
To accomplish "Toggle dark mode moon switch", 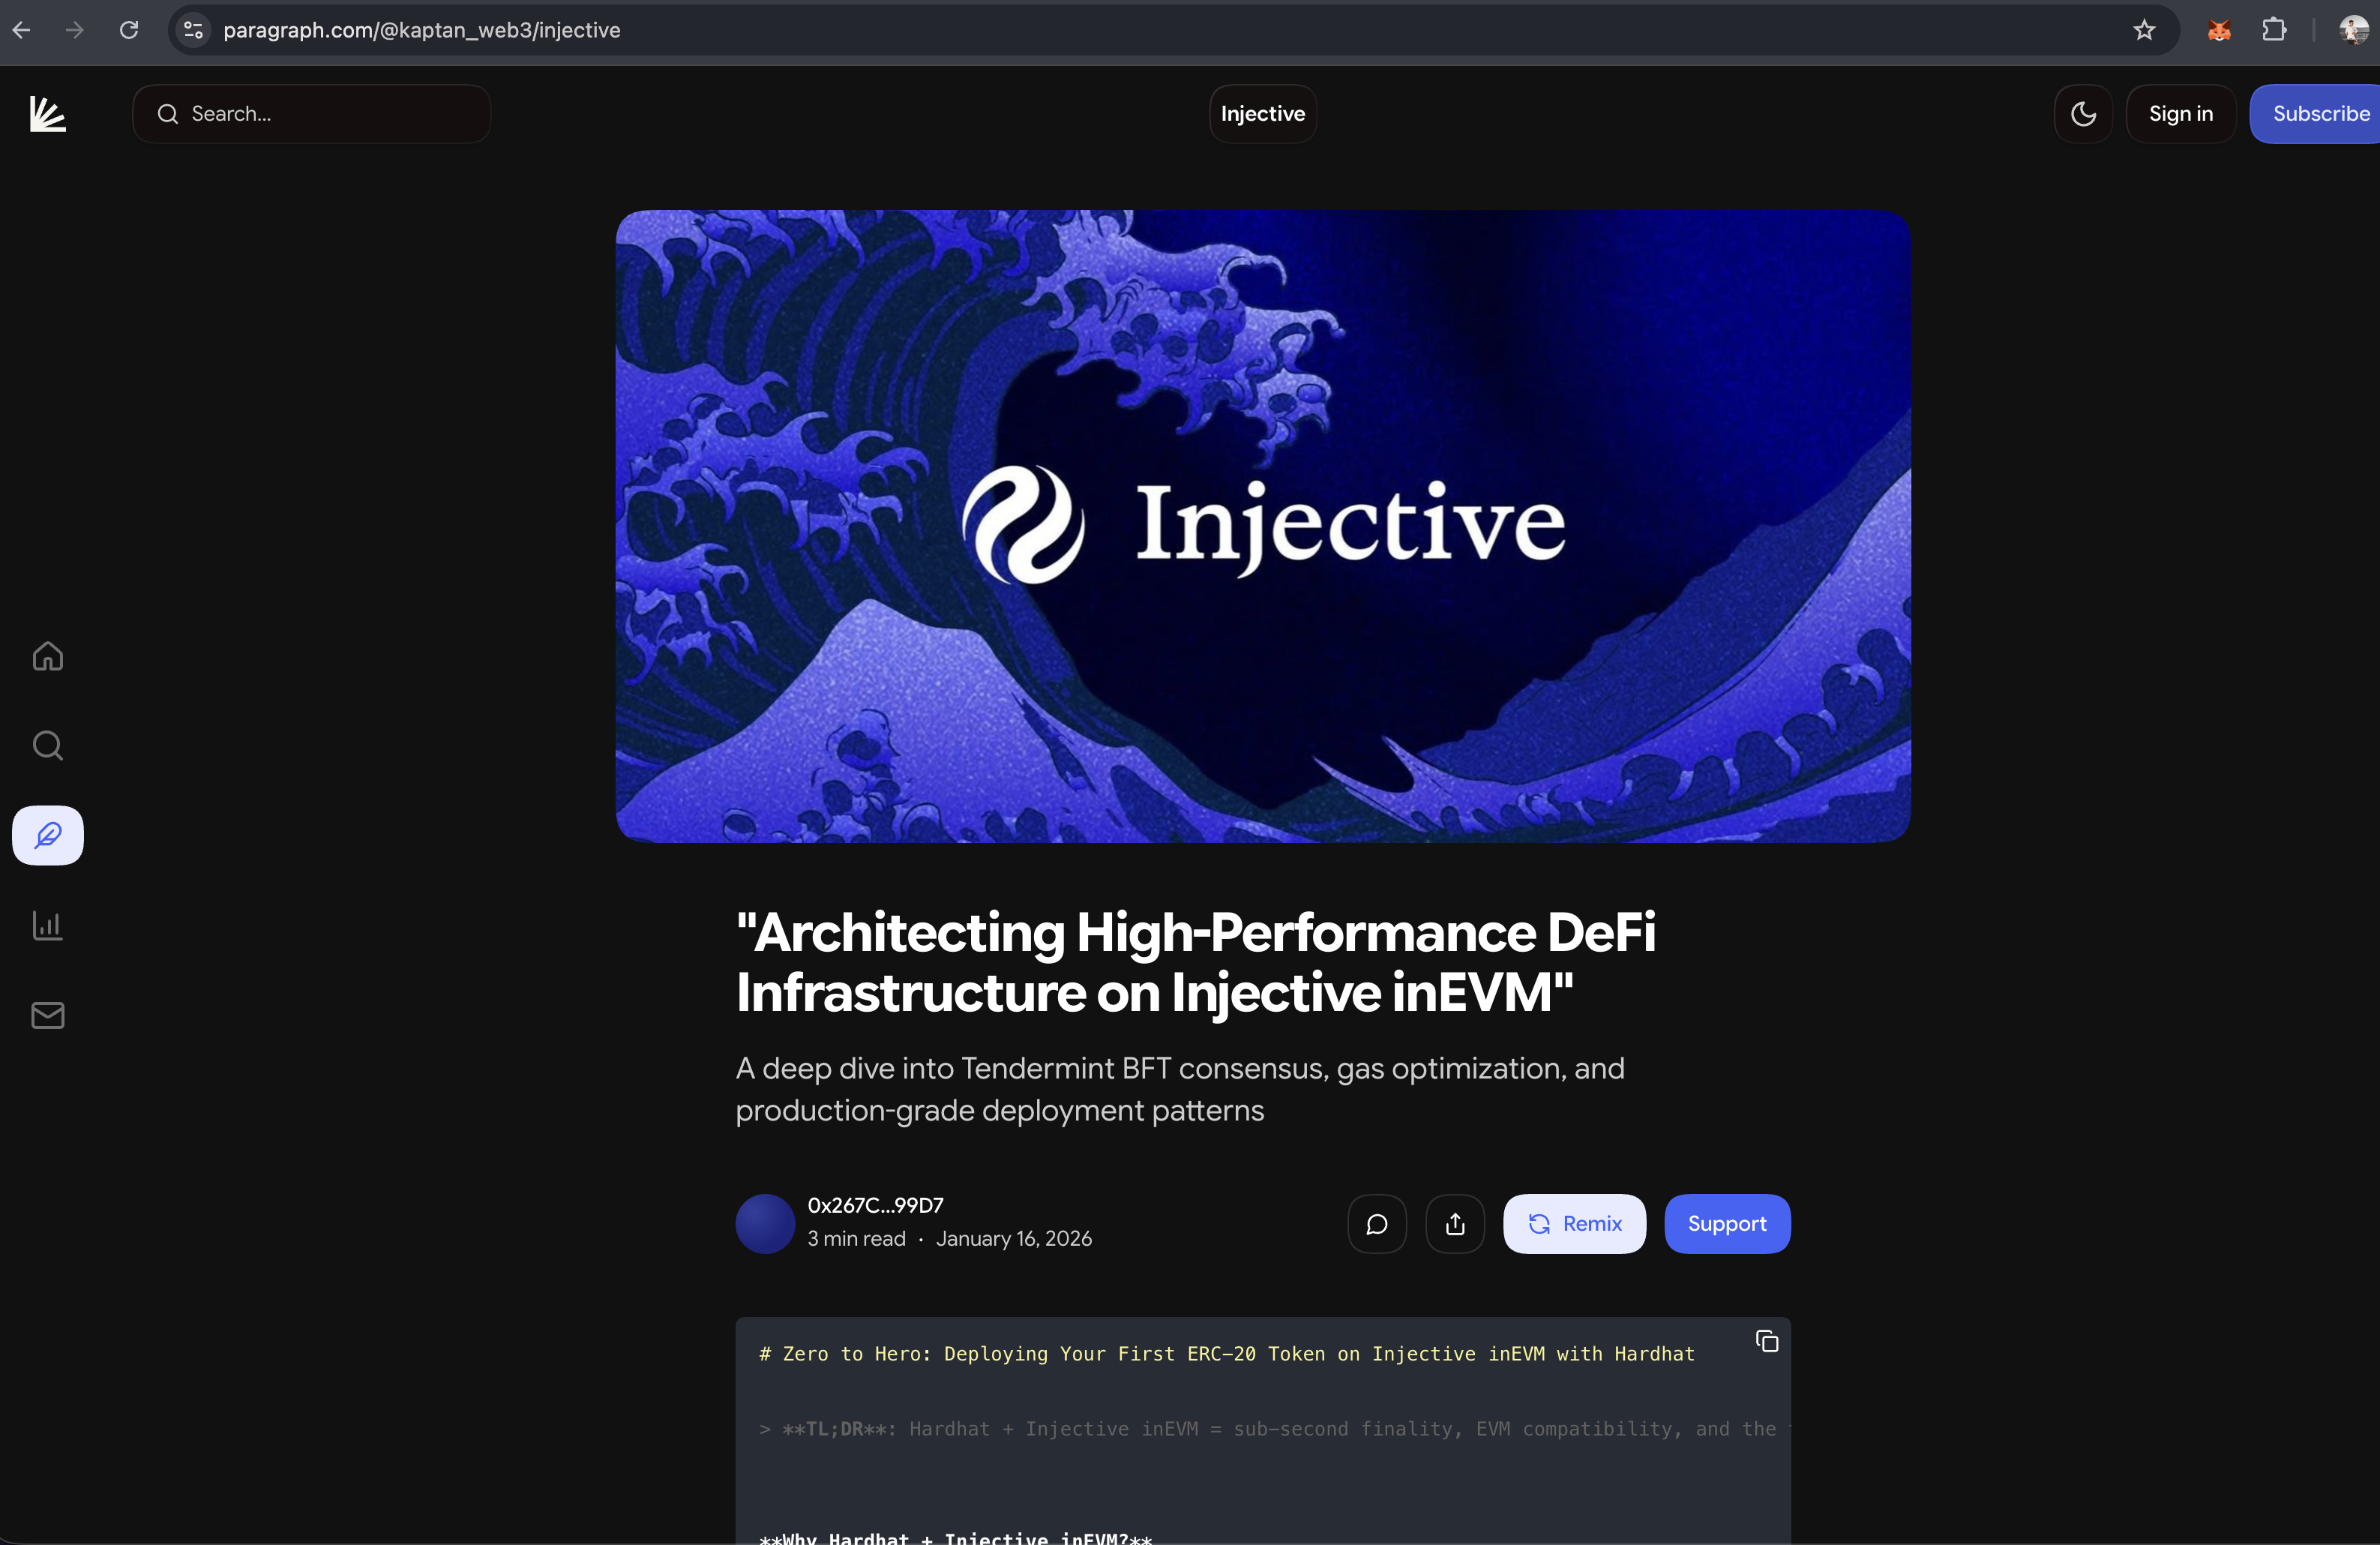I will pyautogui.click(x=2082, y=114).
